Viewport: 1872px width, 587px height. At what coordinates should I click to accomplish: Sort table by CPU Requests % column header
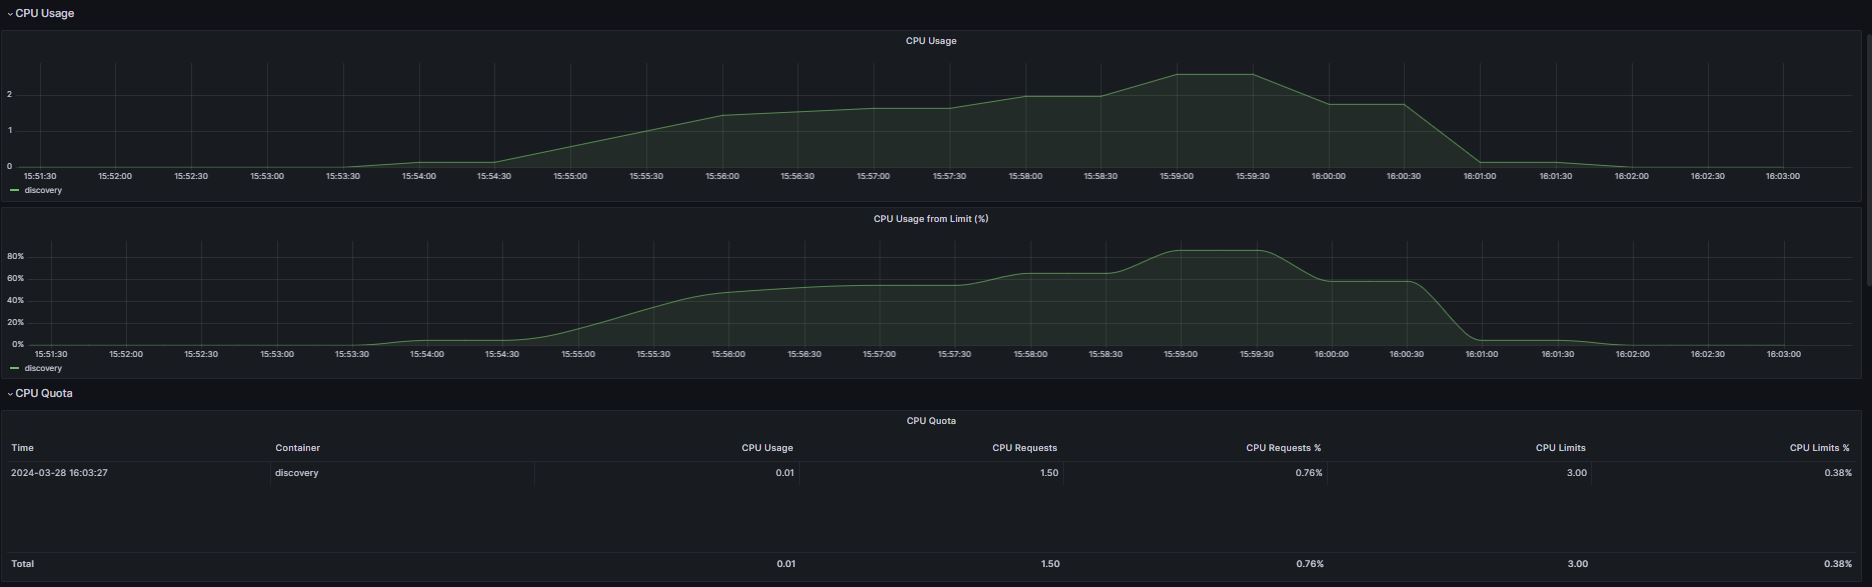point(1283,448)
